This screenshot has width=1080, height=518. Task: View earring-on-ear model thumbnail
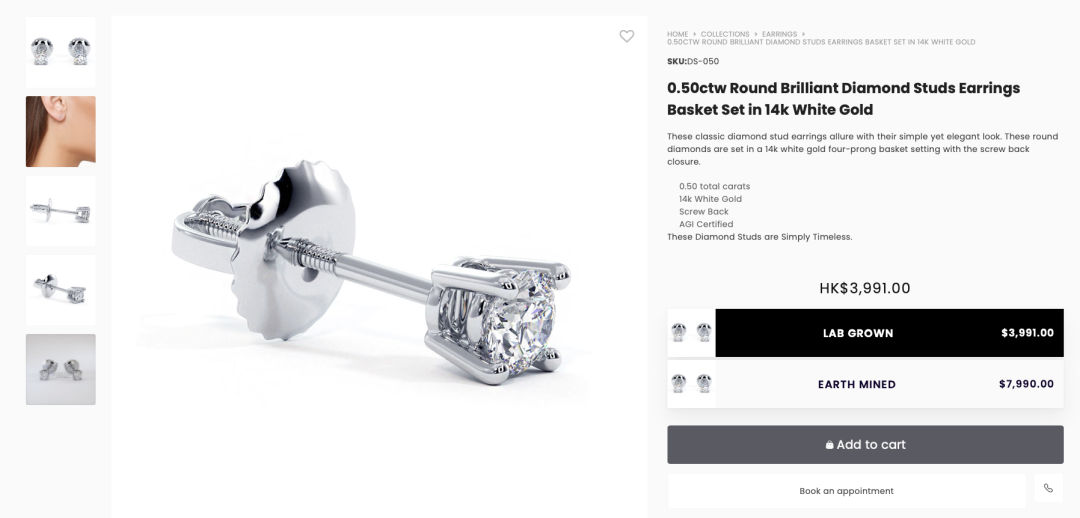tap(61, 132)
